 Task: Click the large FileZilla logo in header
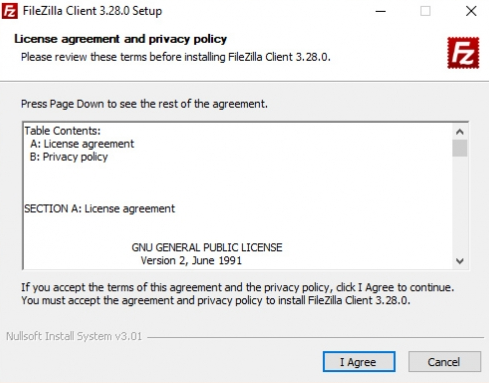pyautogui.click(x=463, y=53)
